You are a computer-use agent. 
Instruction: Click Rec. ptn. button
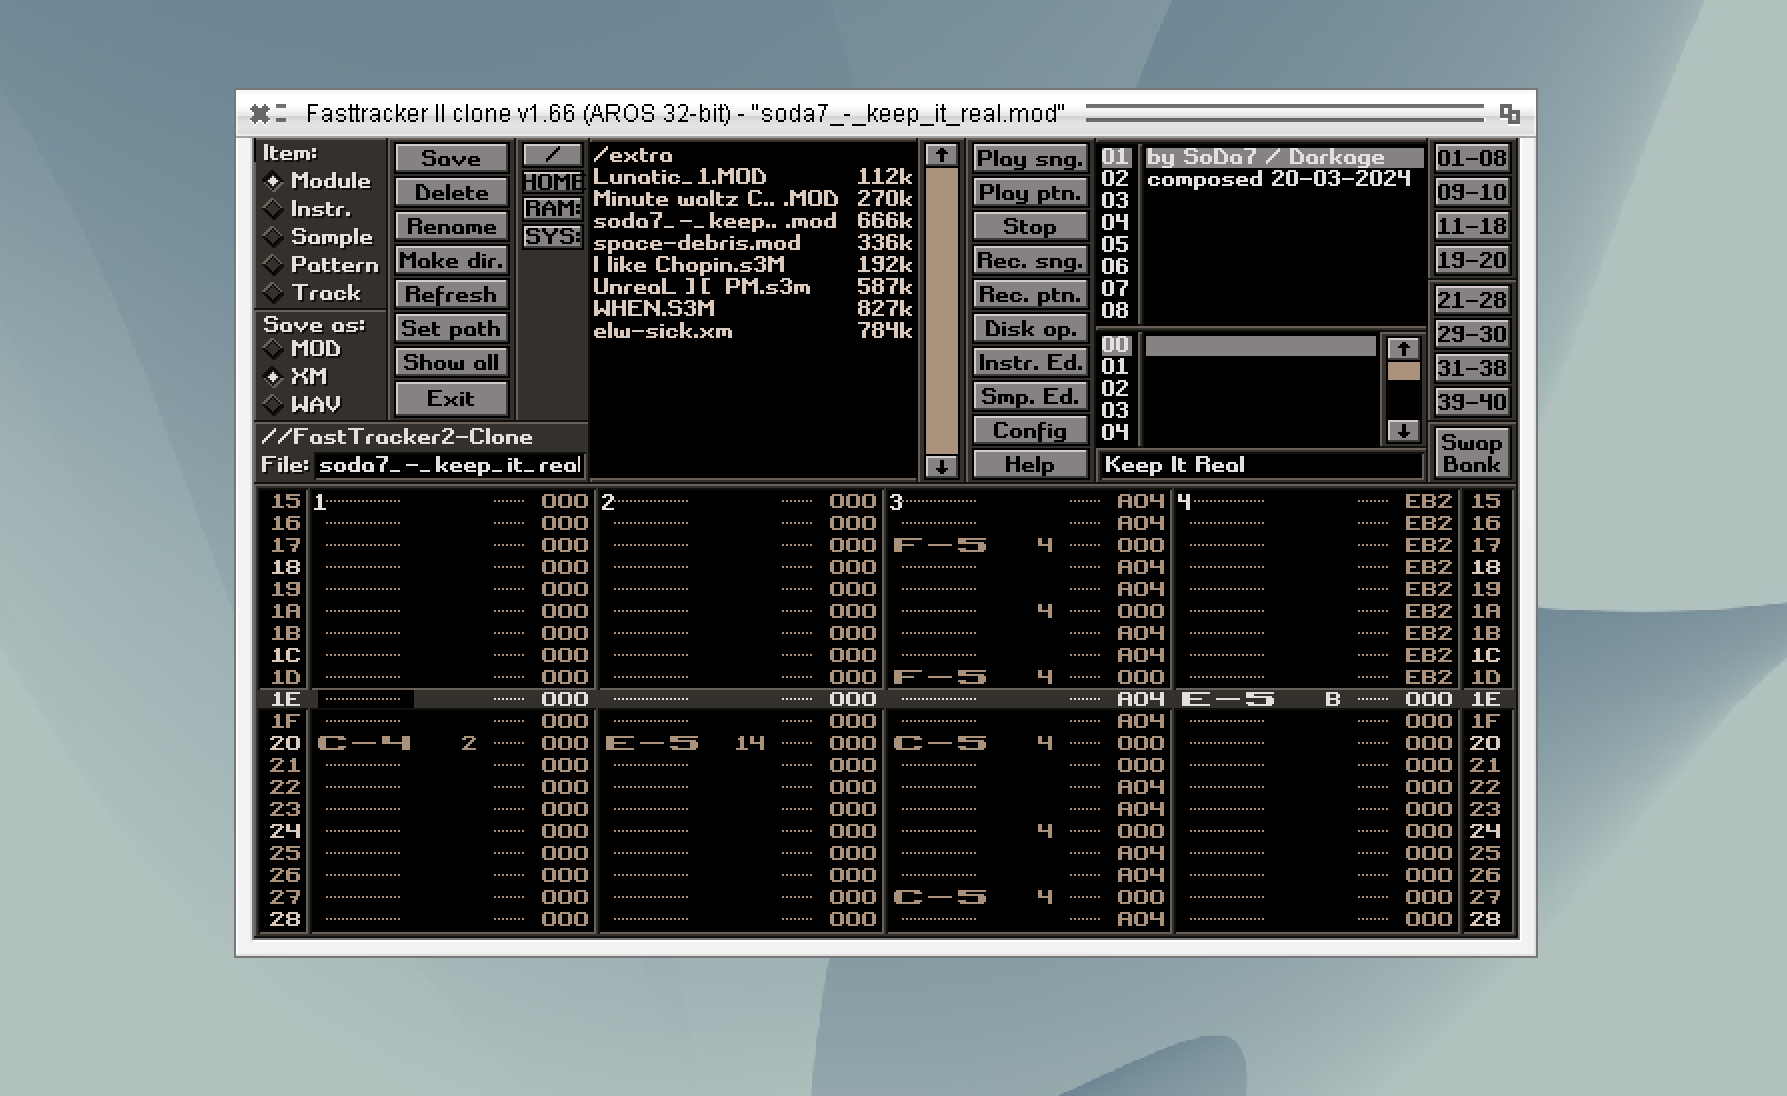(1029, 294)
